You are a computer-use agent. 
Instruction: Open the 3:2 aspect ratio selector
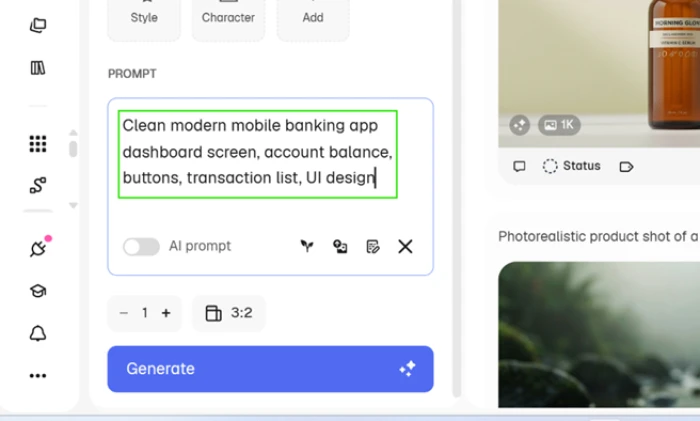pyautogui.click(x=229, y=313)
